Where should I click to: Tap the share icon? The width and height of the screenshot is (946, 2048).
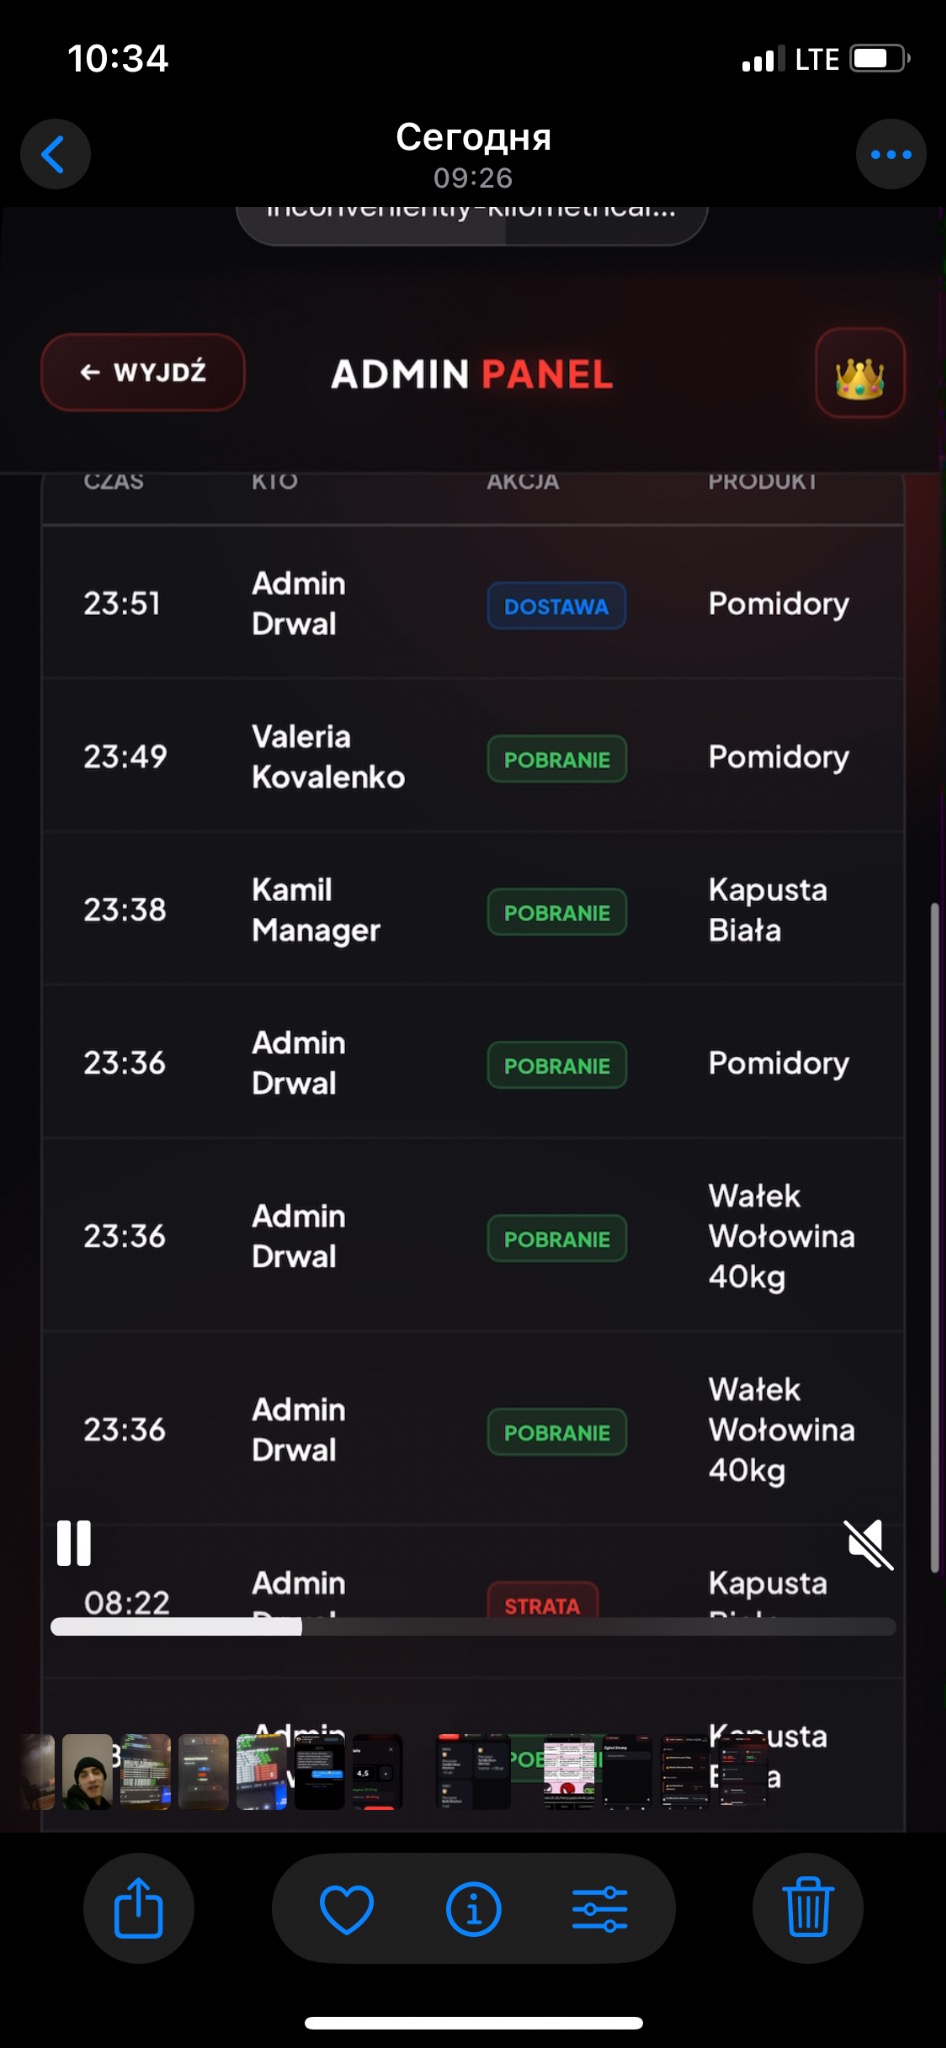pyautogui.click(x=138, y=1908)
